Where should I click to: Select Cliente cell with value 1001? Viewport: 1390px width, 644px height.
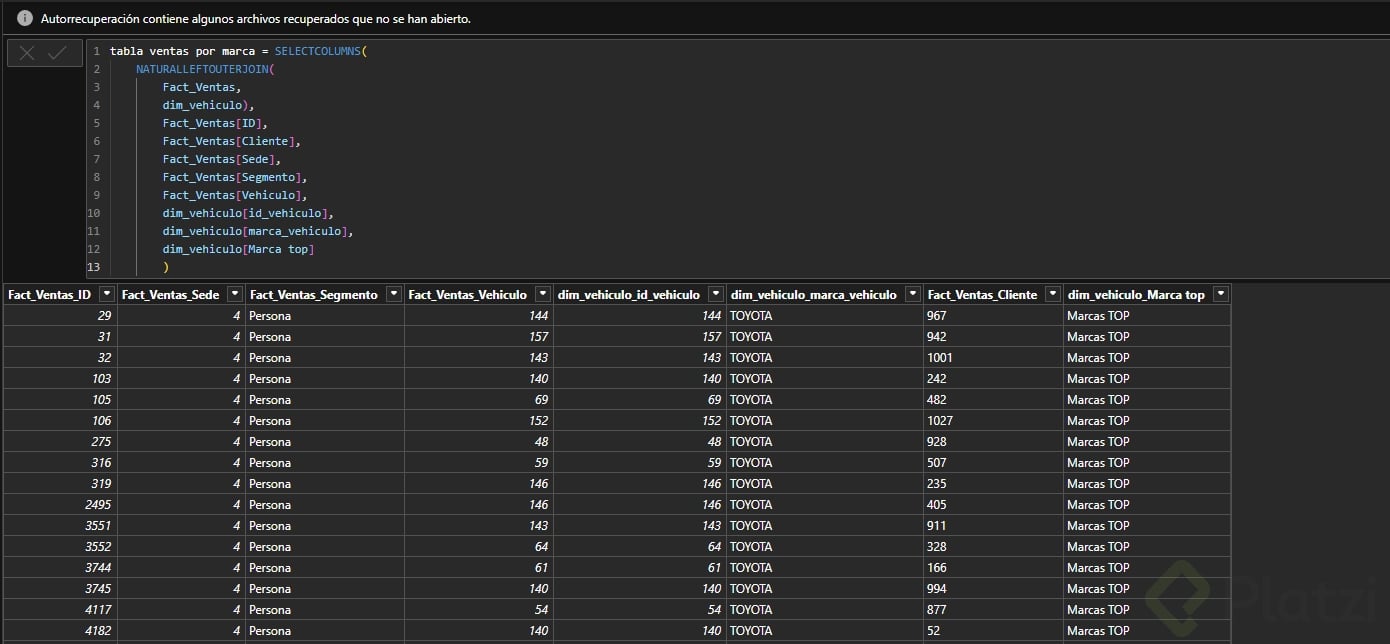[x=993, y=357]
